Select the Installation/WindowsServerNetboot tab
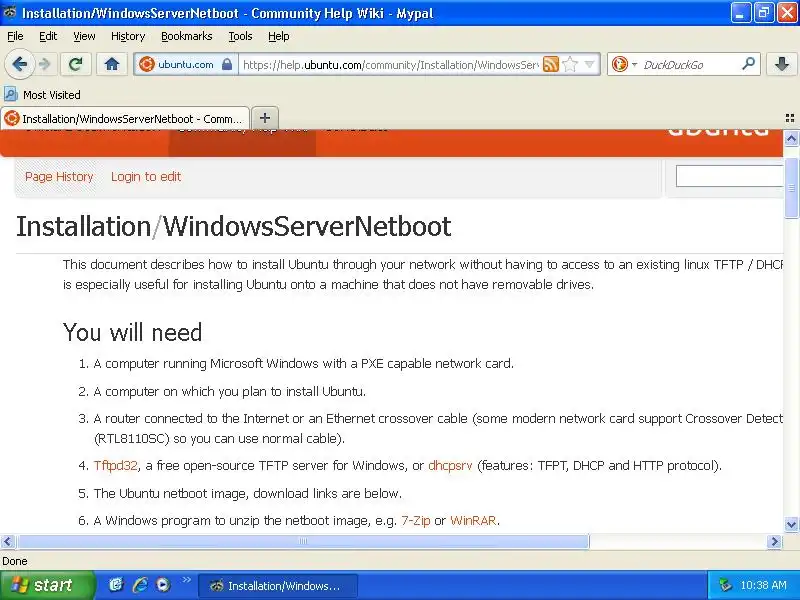 tap(125, 119)
